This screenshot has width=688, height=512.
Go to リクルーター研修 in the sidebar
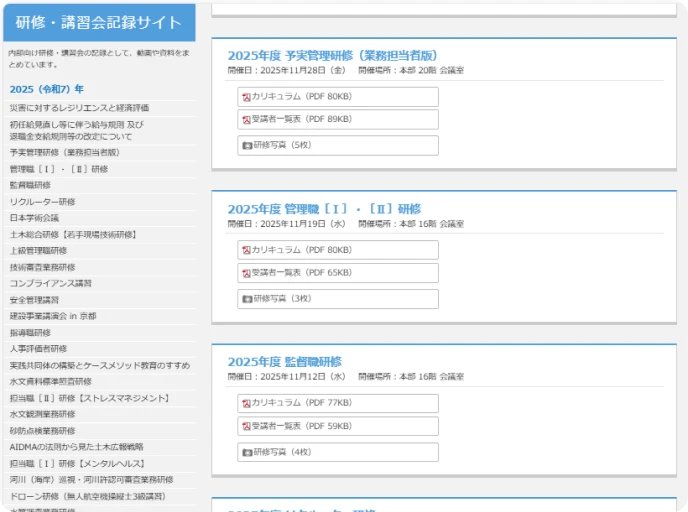click(x=42, y=201)
